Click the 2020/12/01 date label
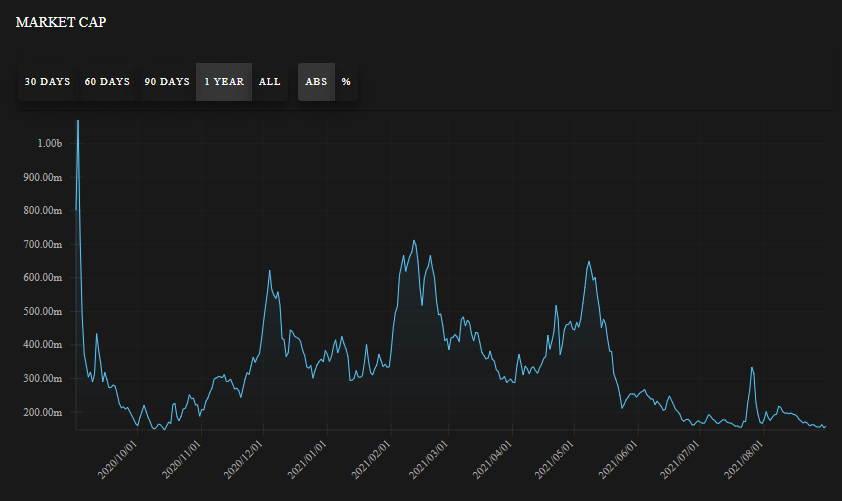842x501 pixels. click(x=243, y=460)
